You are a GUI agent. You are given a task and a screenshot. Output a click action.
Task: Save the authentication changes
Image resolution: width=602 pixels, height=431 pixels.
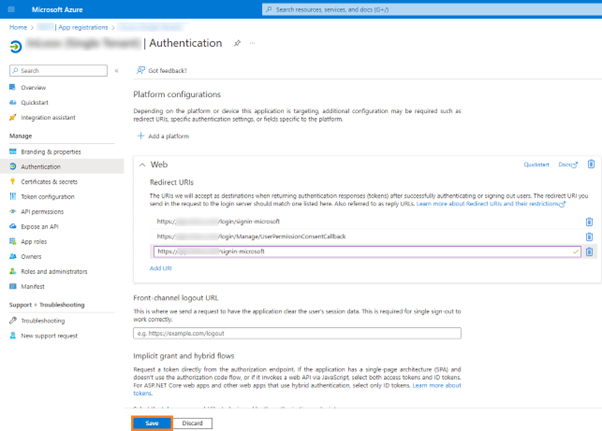(x=152, y=423)
